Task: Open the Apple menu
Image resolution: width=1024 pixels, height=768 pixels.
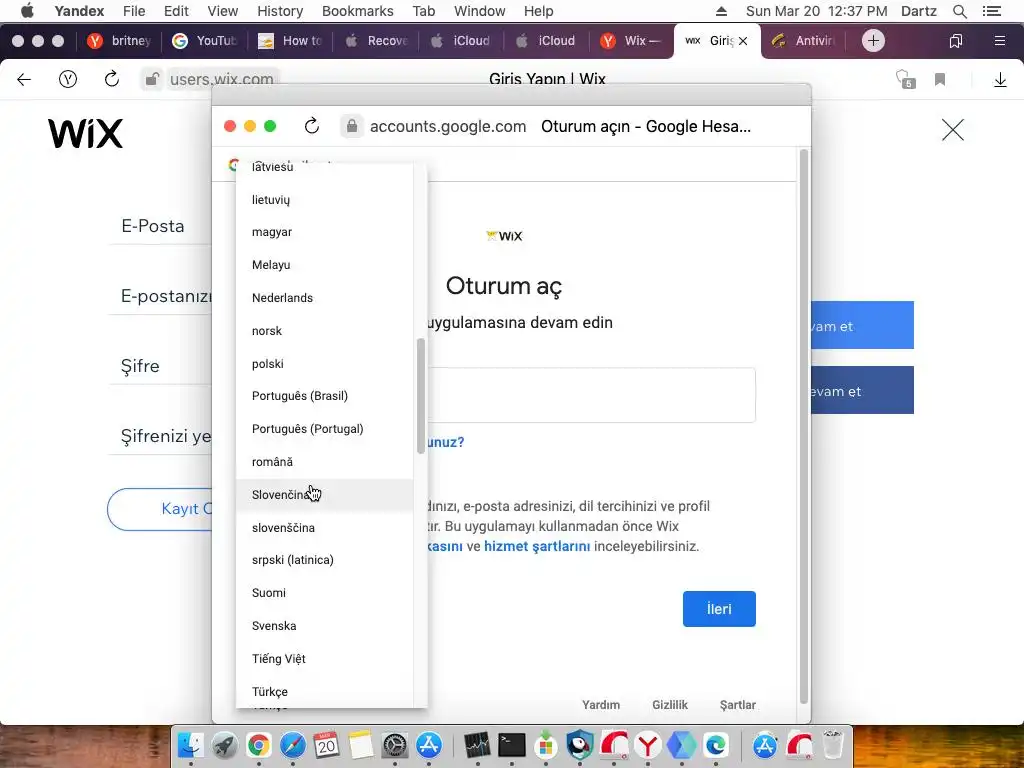Action: [27, 11]
